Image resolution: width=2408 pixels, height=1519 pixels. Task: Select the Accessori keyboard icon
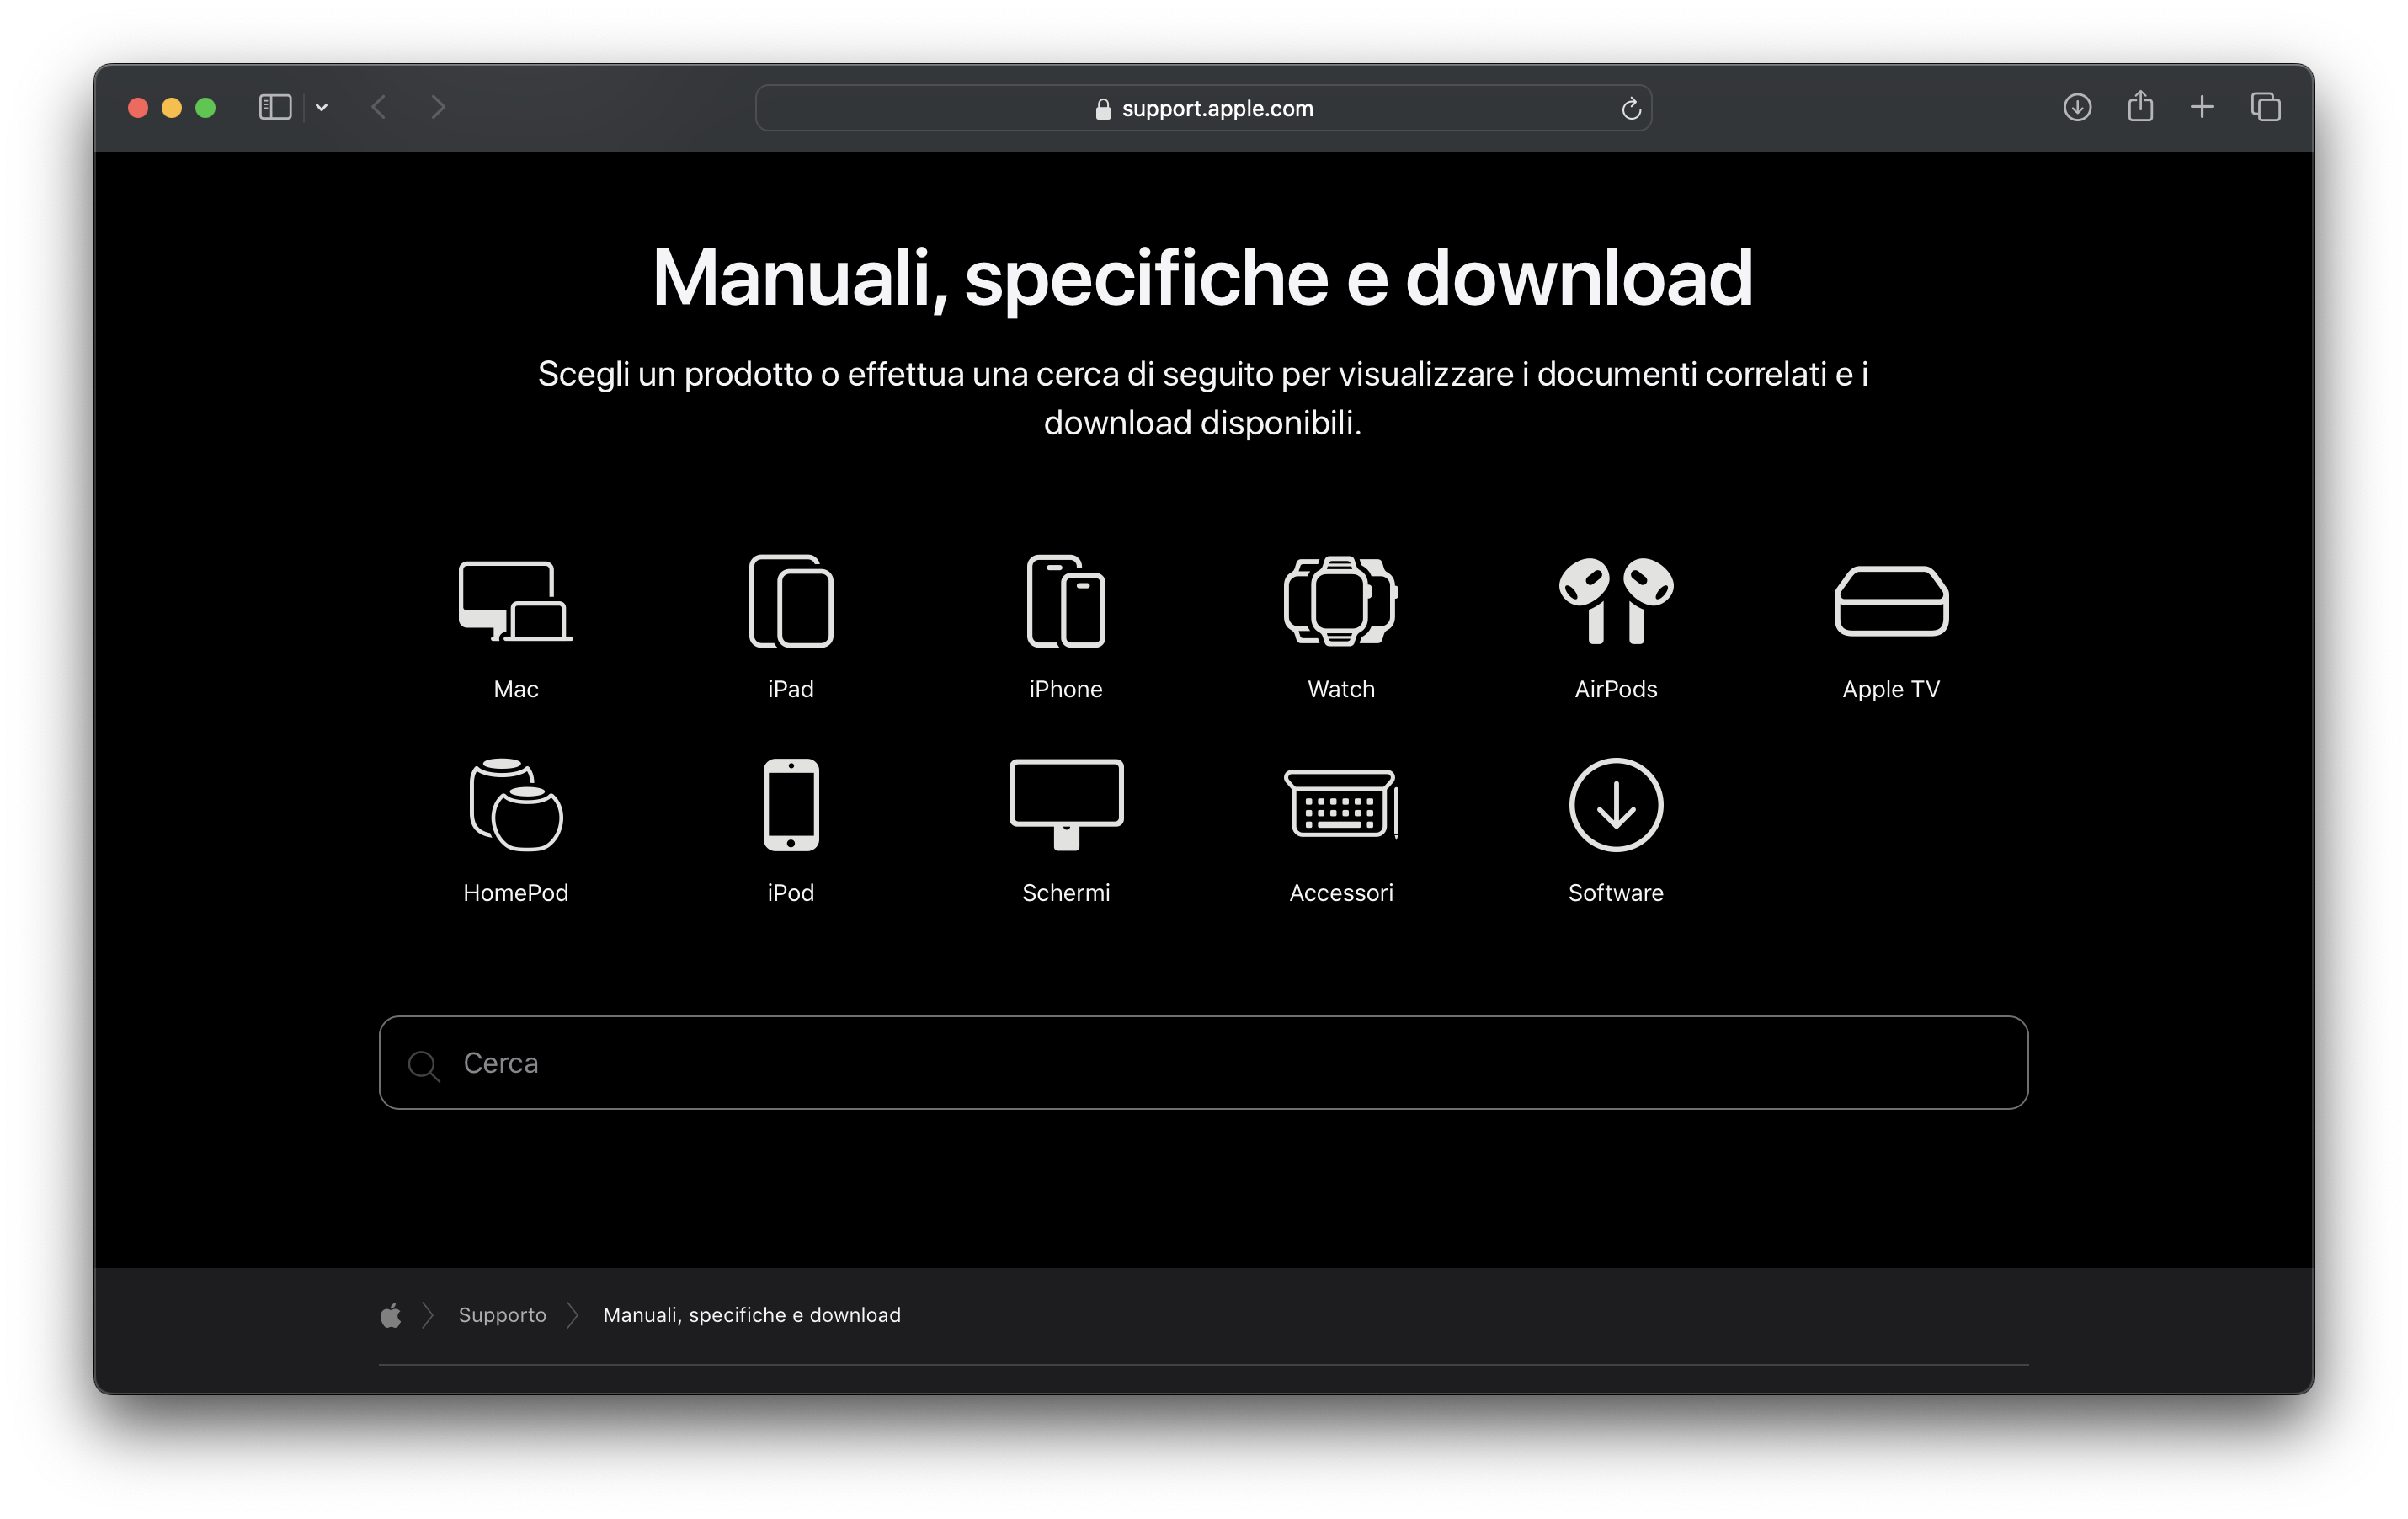click(1341, 805)
